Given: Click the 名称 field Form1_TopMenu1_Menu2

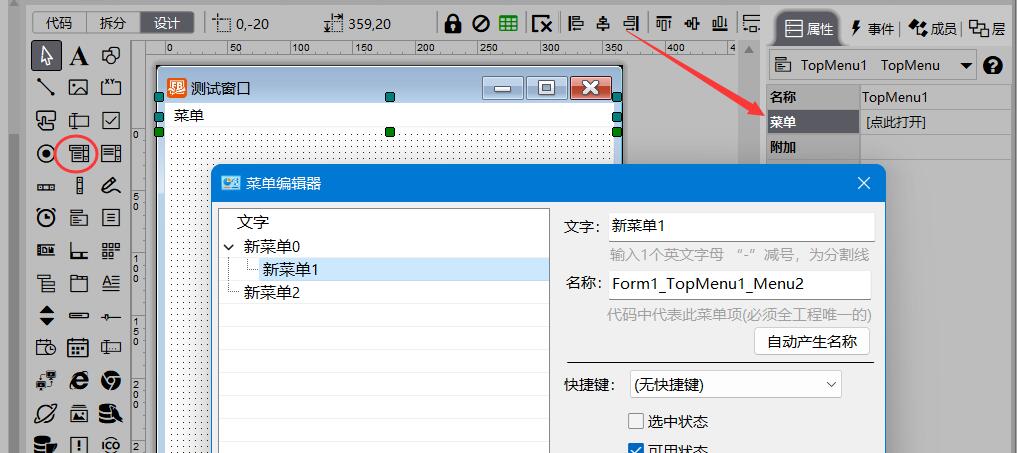Looking at the screenshot, I should (739, 284).
